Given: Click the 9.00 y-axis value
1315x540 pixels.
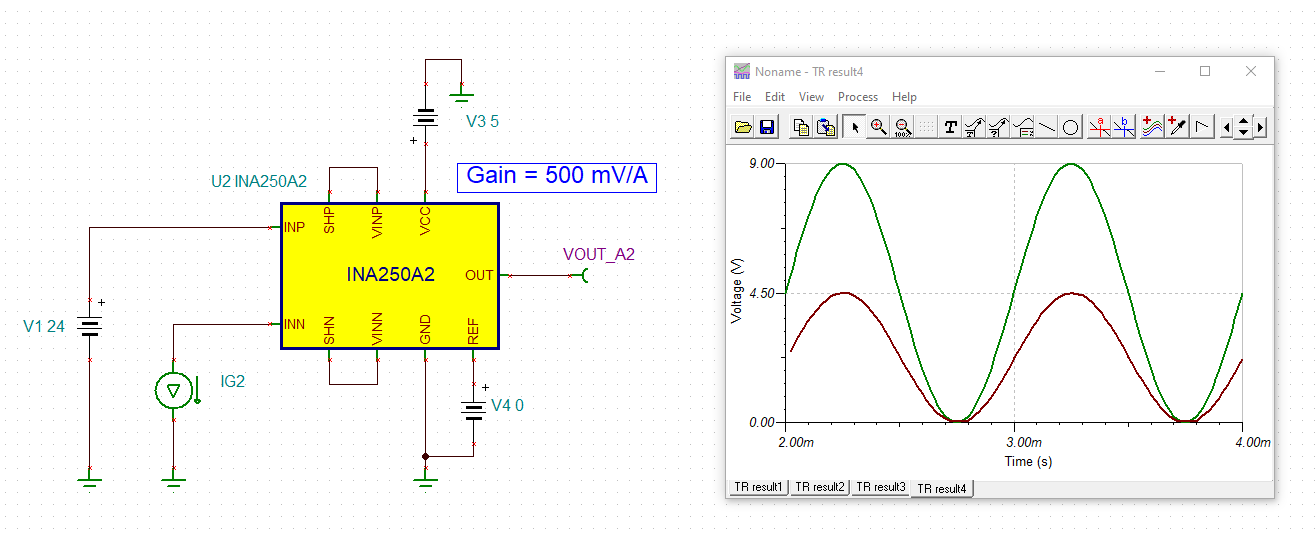Looking at the screenshot, I should [762, 164].
